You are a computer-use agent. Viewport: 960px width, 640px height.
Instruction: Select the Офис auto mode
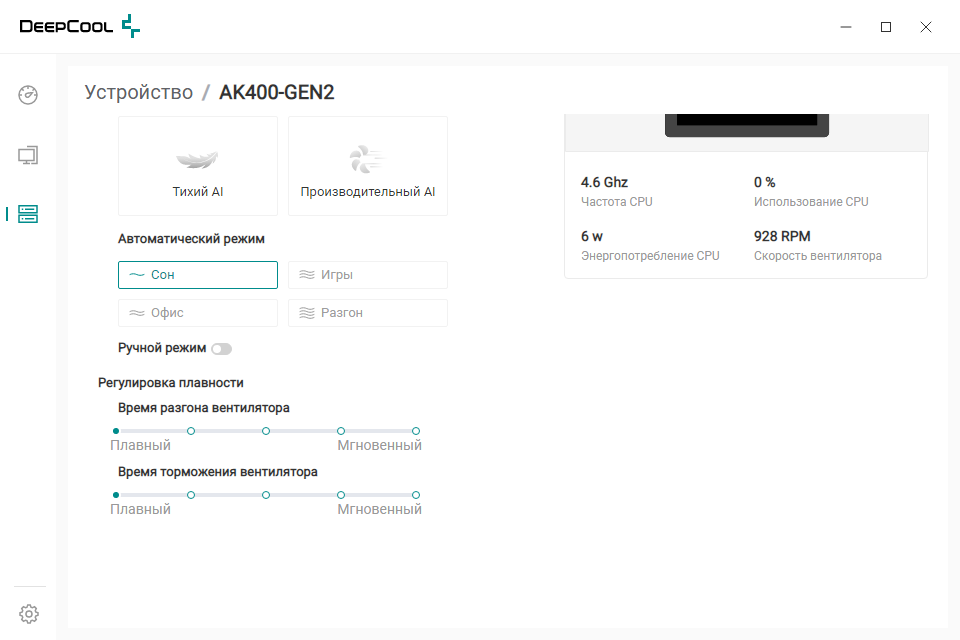coord(198,313)
